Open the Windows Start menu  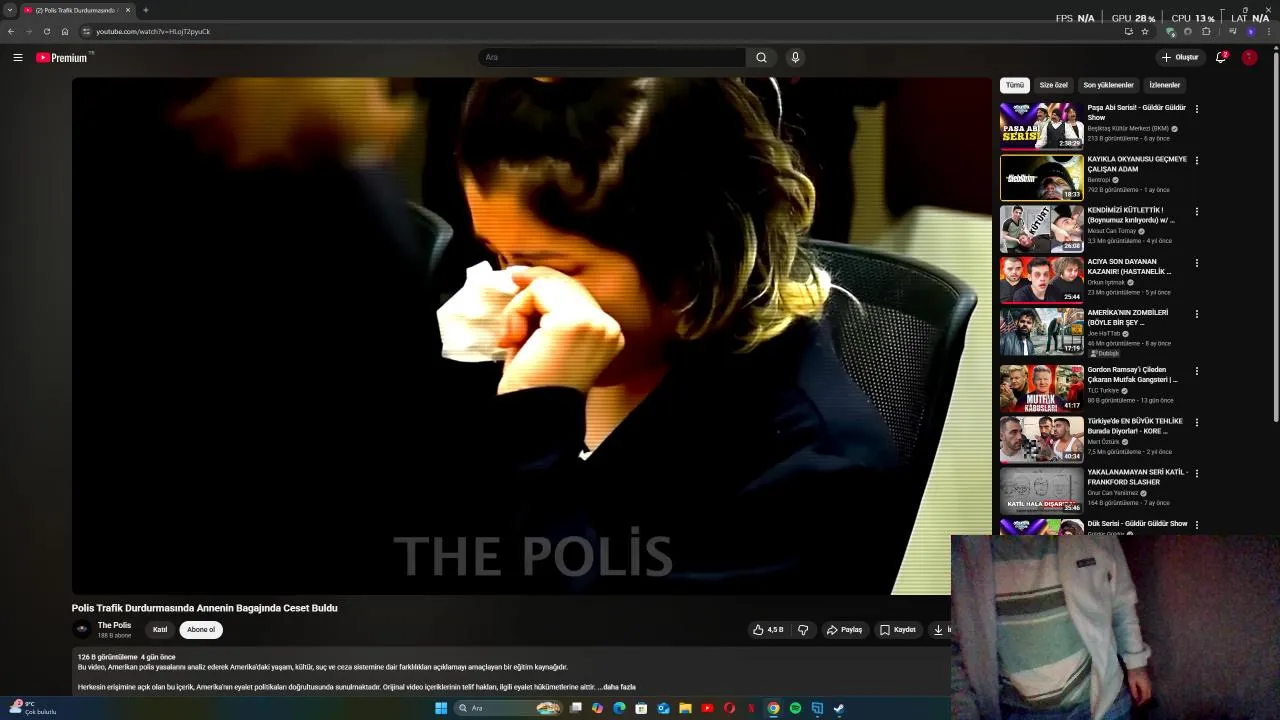coord(441,708)
